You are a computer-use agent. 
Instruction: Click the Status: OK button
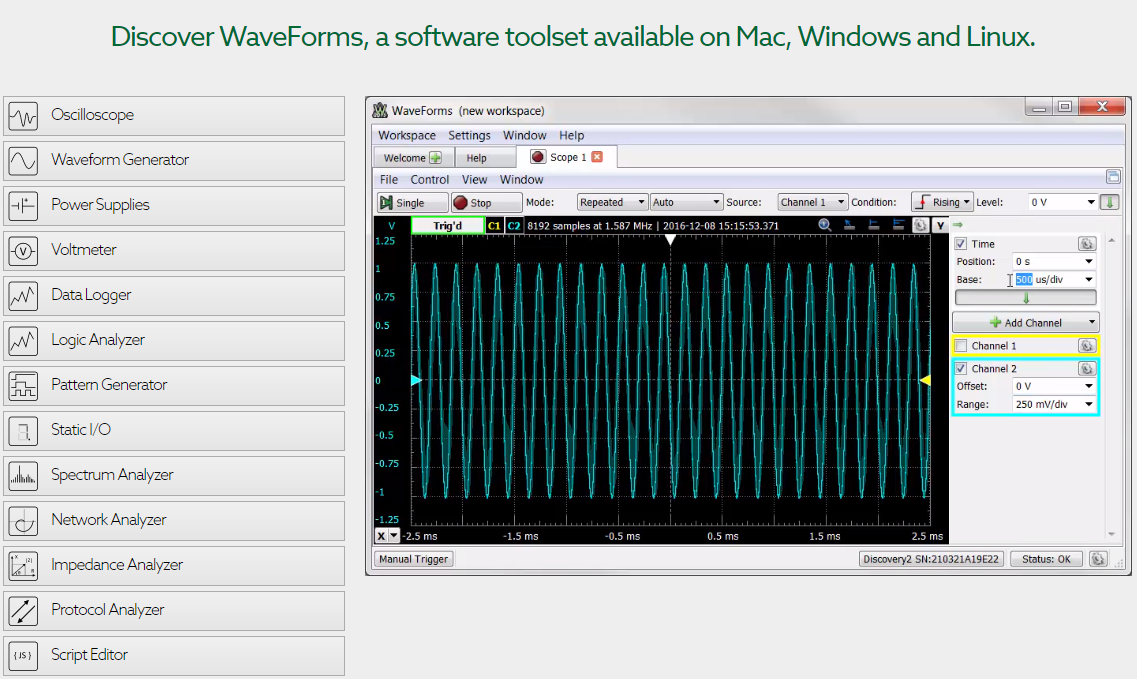[1046, 559]
